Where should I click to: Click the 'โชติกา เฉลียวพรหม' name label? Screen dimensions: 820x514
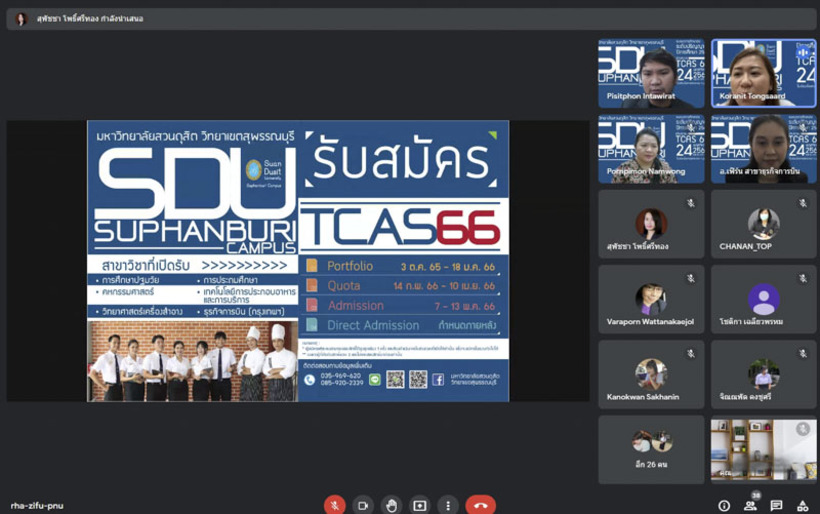[x=751, y=322]
